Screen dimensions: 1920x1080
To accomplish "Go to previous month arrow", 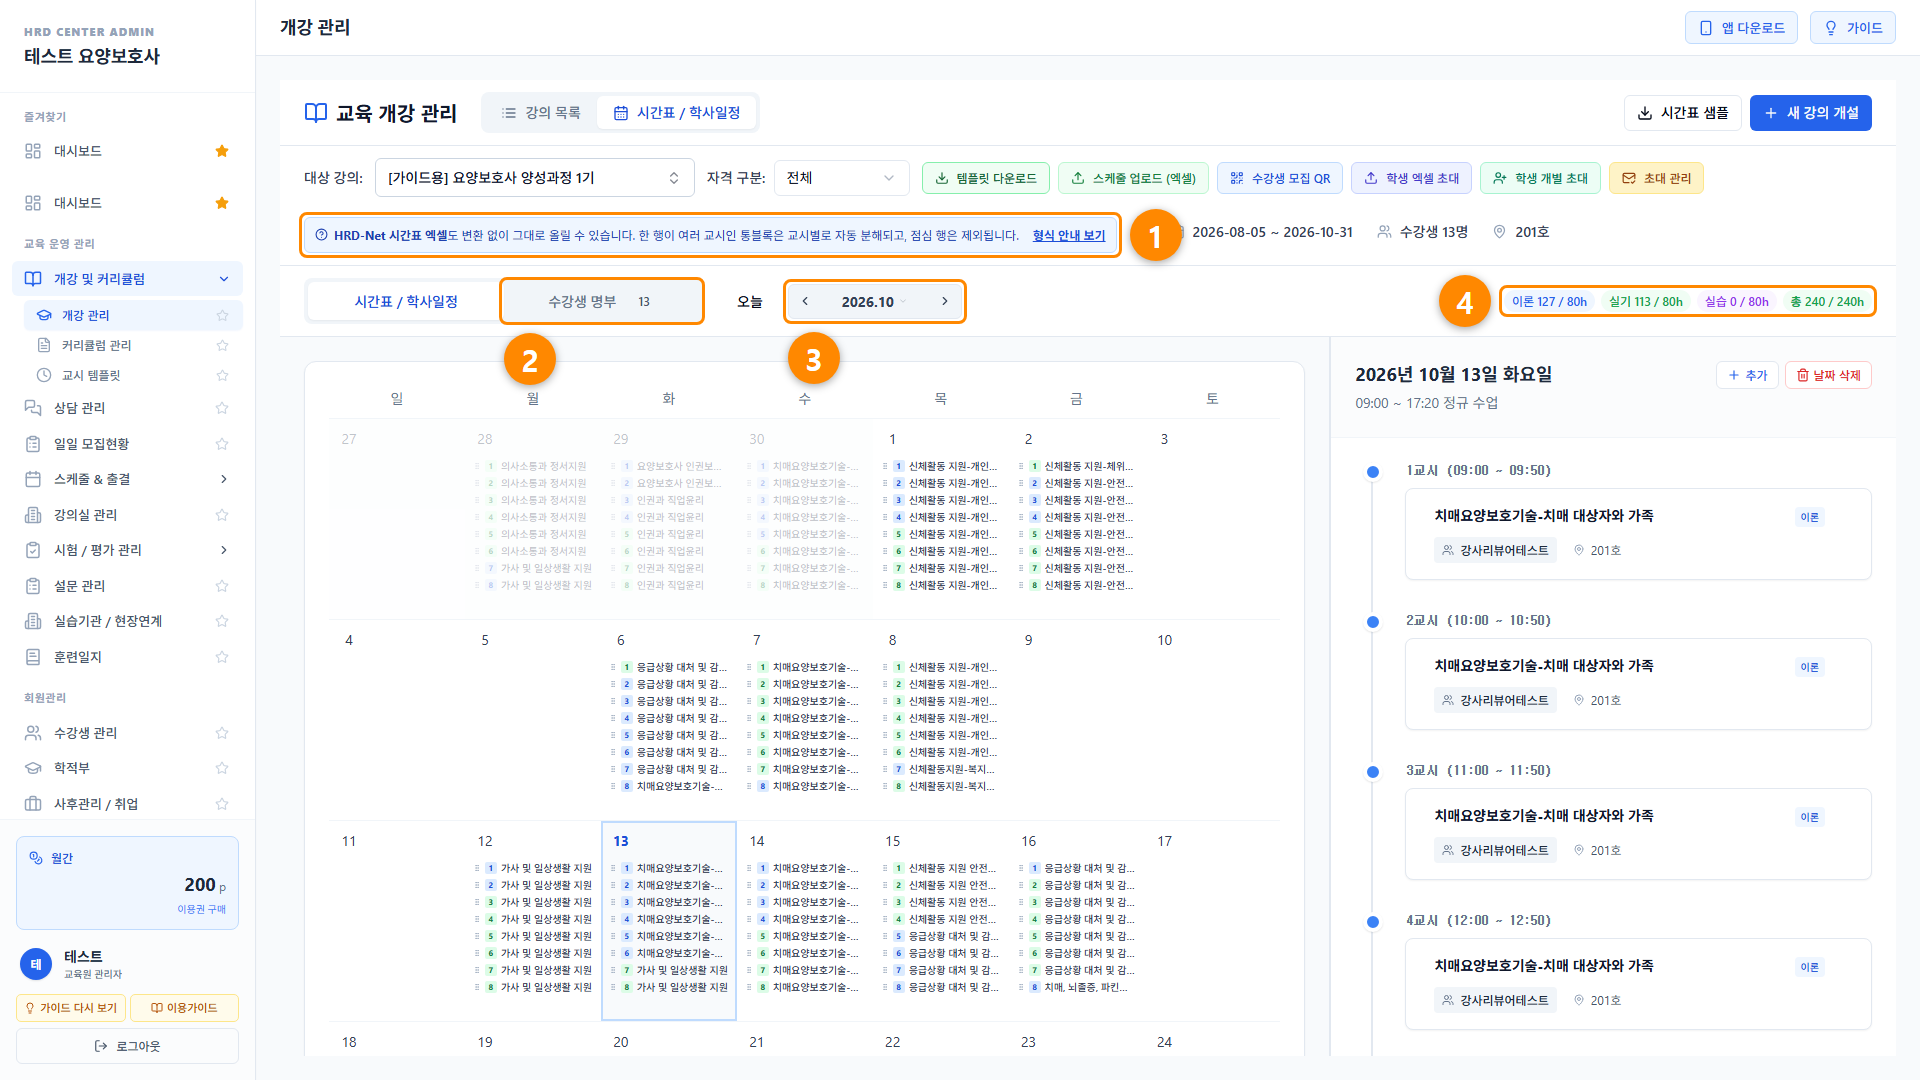I will (805, 301).
